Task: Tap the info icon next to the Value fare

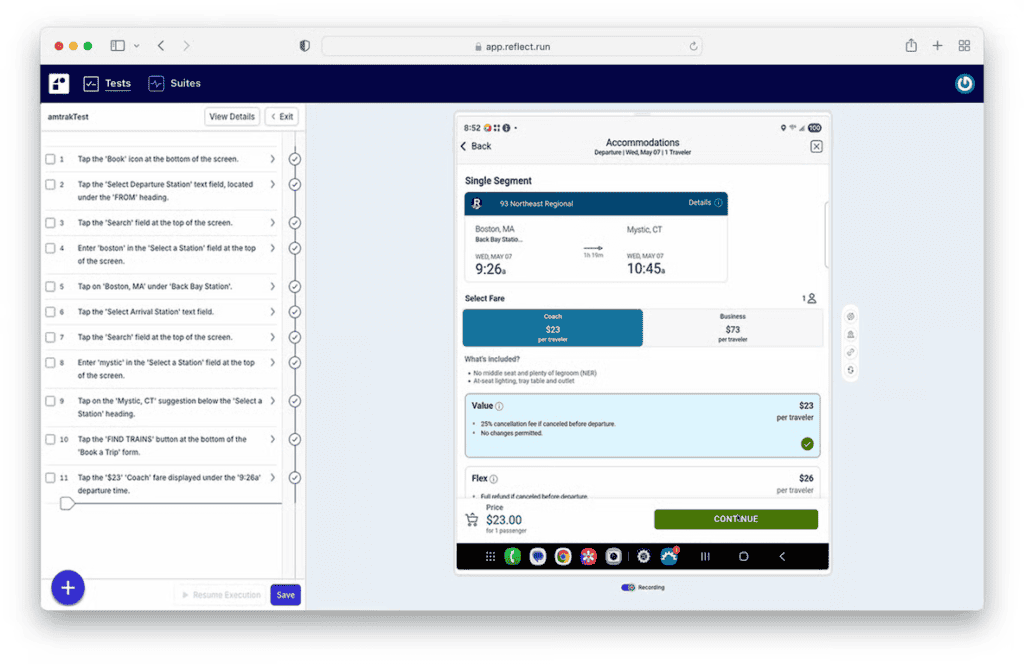Action: [499, 406]
